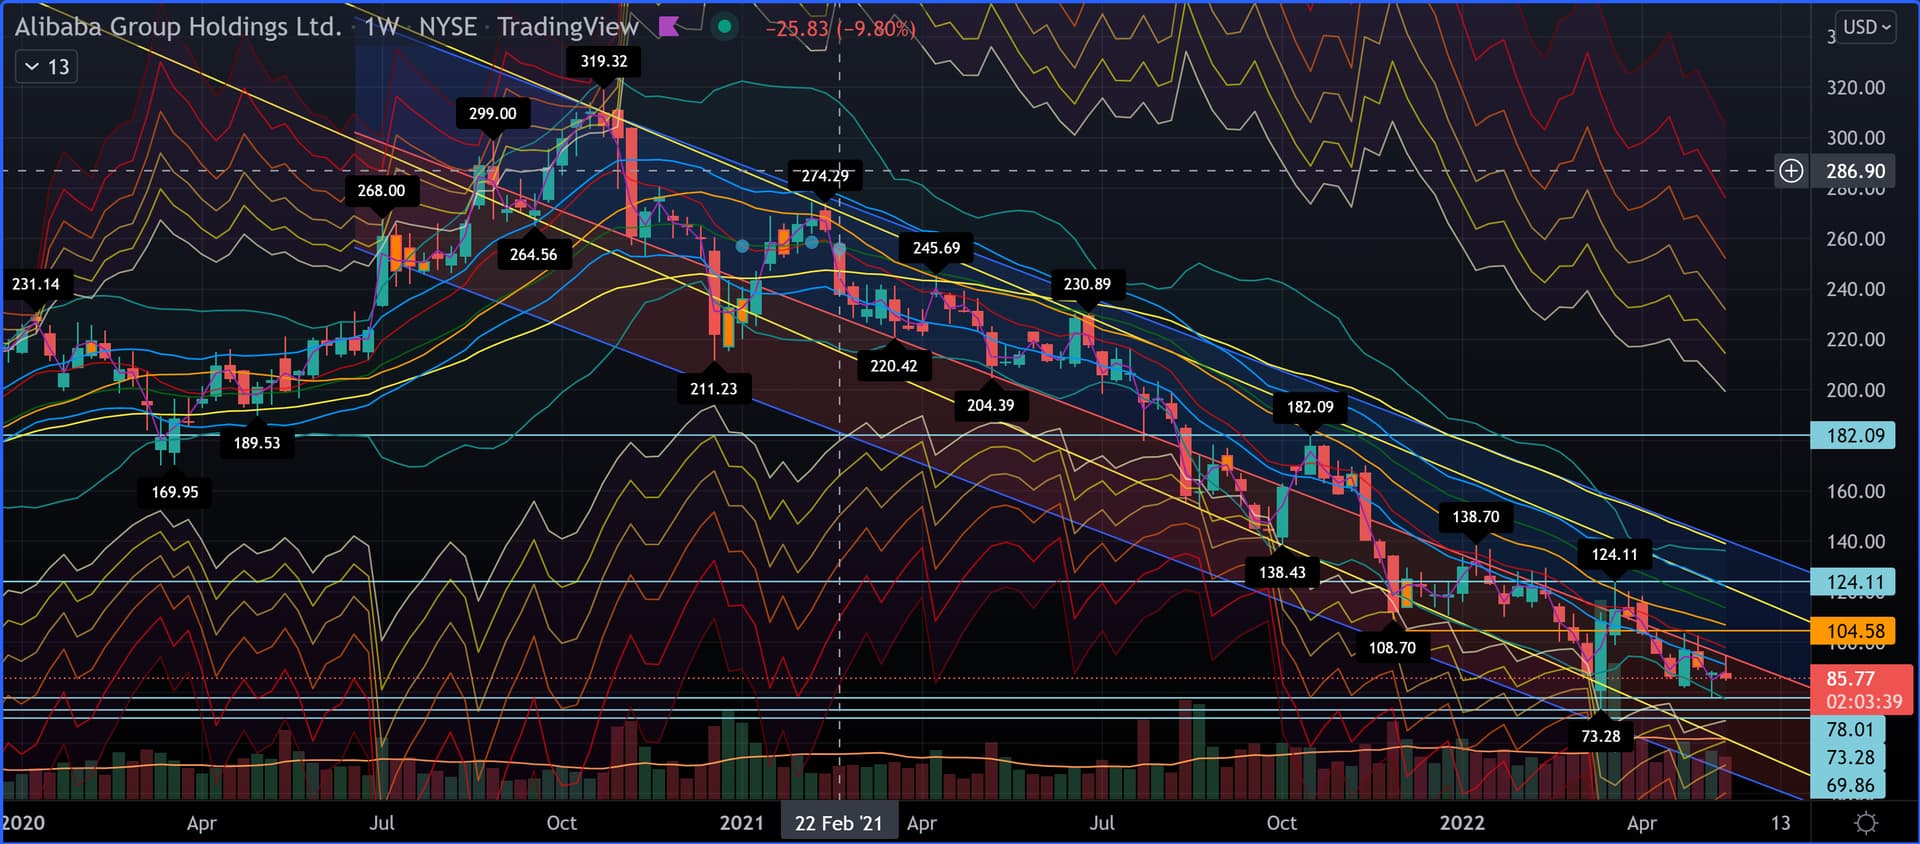This screenshot has height=844, width=1920.
Task: Open chart settings gear icon
Action: (1865, 823)
